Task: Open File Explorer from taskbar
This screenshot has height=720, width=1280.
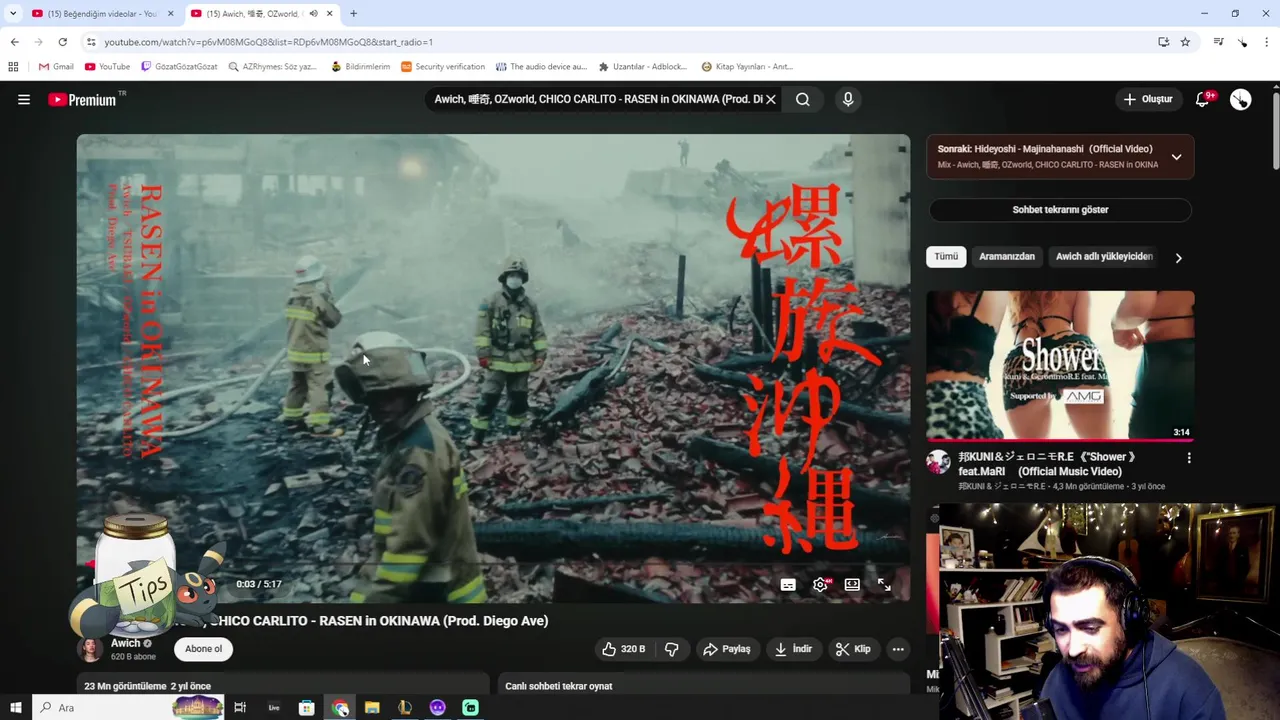Action: click(x=372, y=708)
